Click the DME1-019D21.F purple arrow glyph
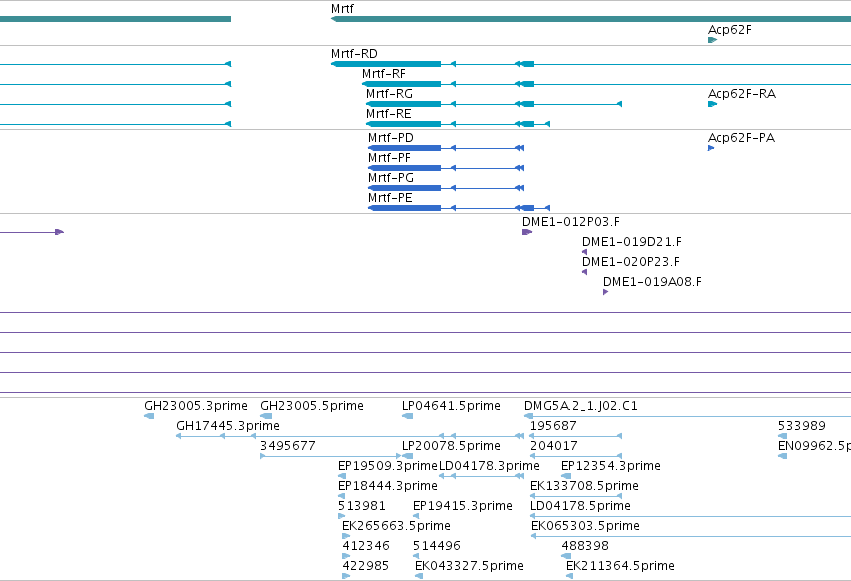Viewport: 851px width, 581px height. click(x=585, y=252)
